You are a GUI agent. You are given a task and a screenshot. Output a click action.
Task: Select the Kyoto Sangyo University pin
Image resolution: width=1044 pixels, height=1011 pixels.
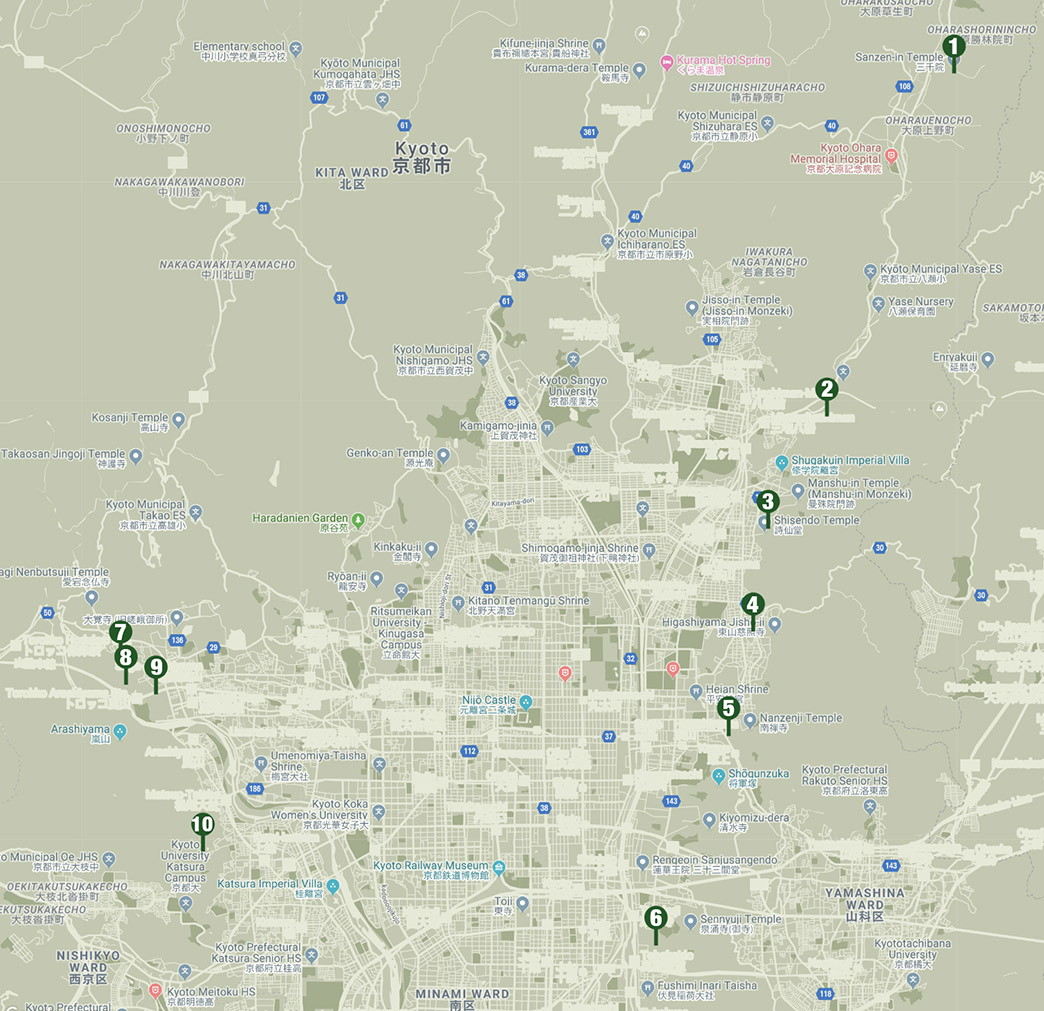(573, 360)
